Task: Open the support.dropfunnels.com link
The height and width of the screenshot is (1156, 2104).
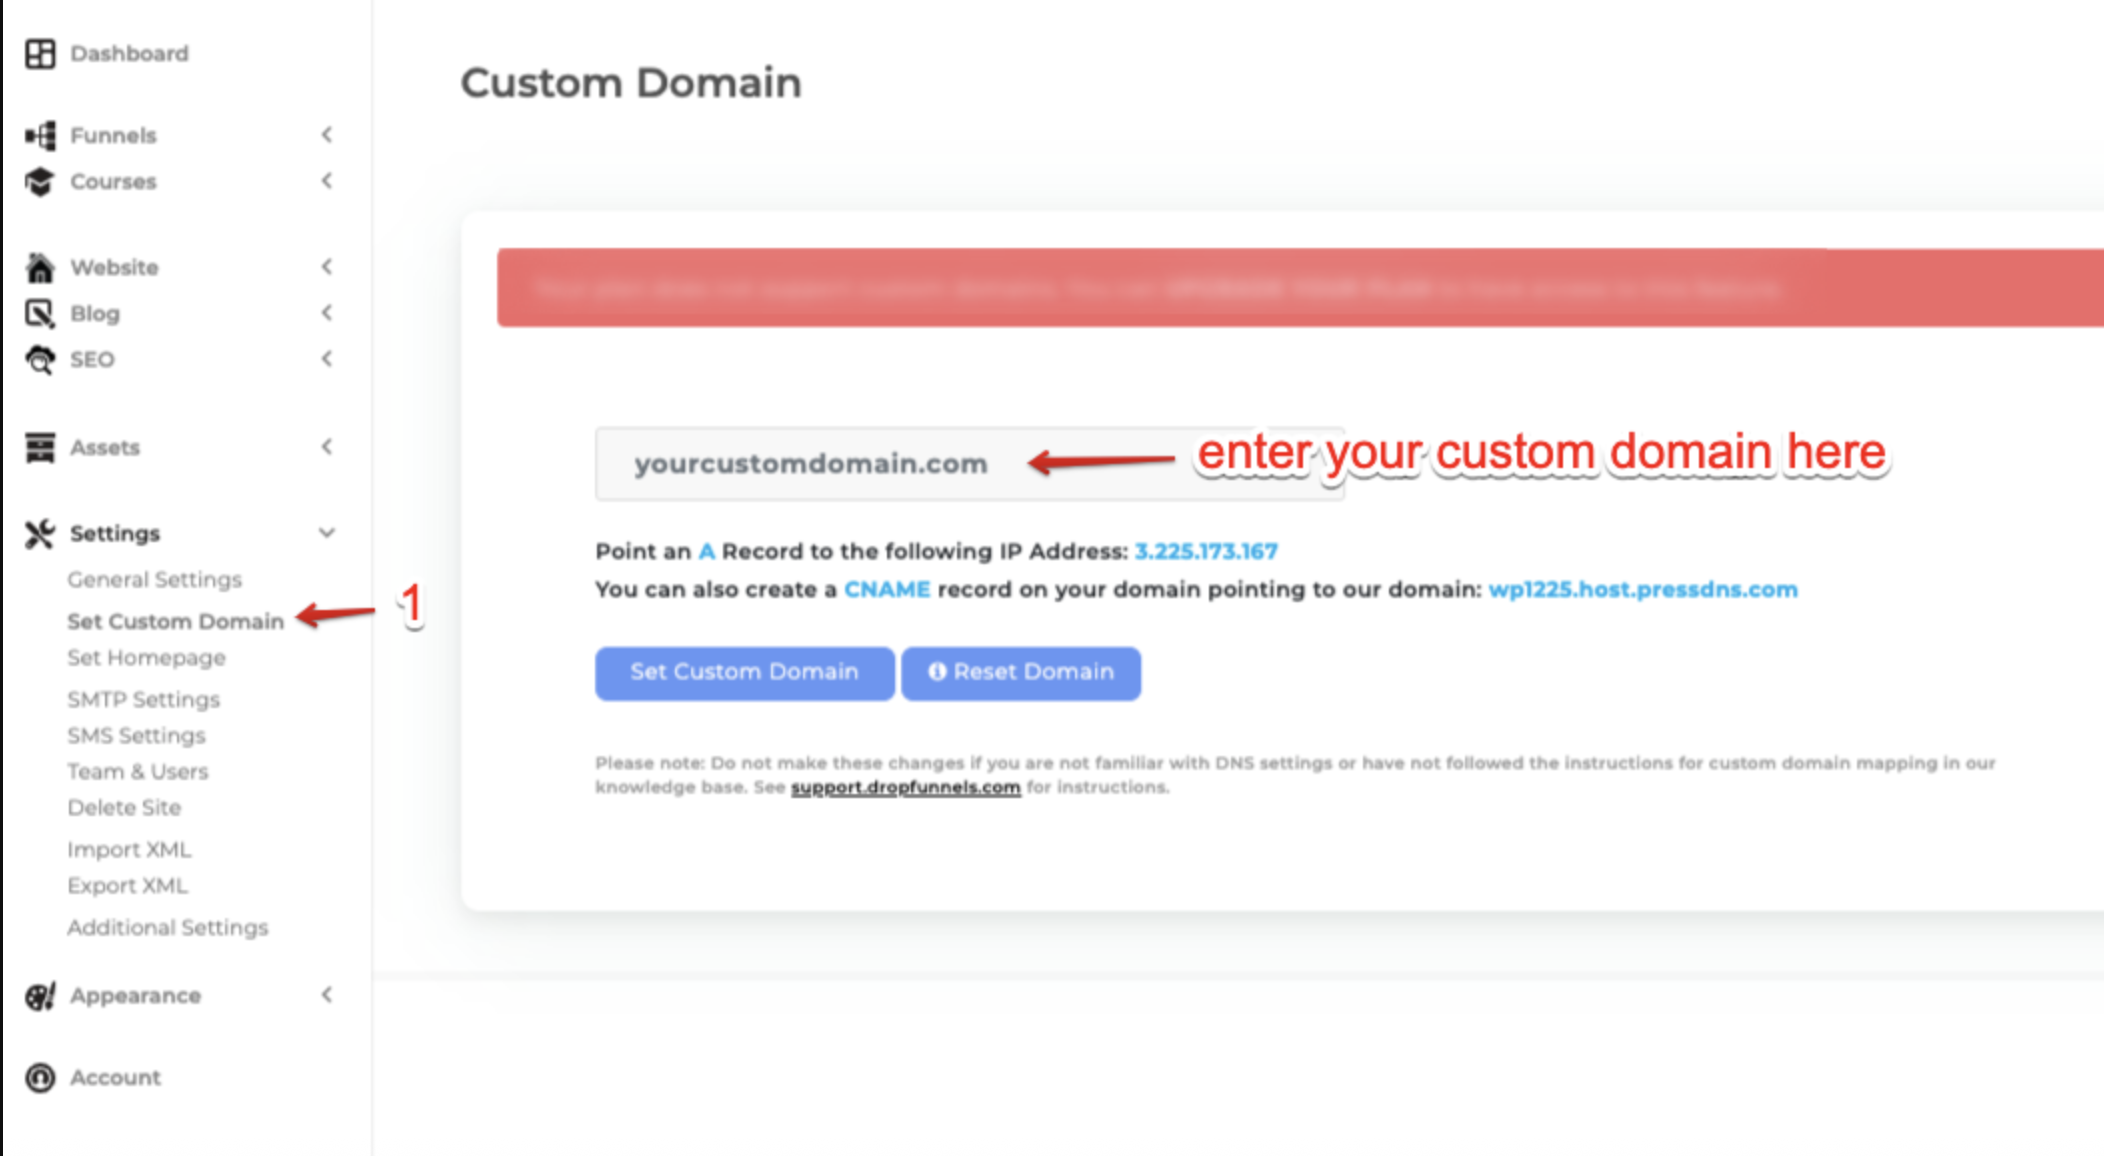Action: (x=905, y=788)
